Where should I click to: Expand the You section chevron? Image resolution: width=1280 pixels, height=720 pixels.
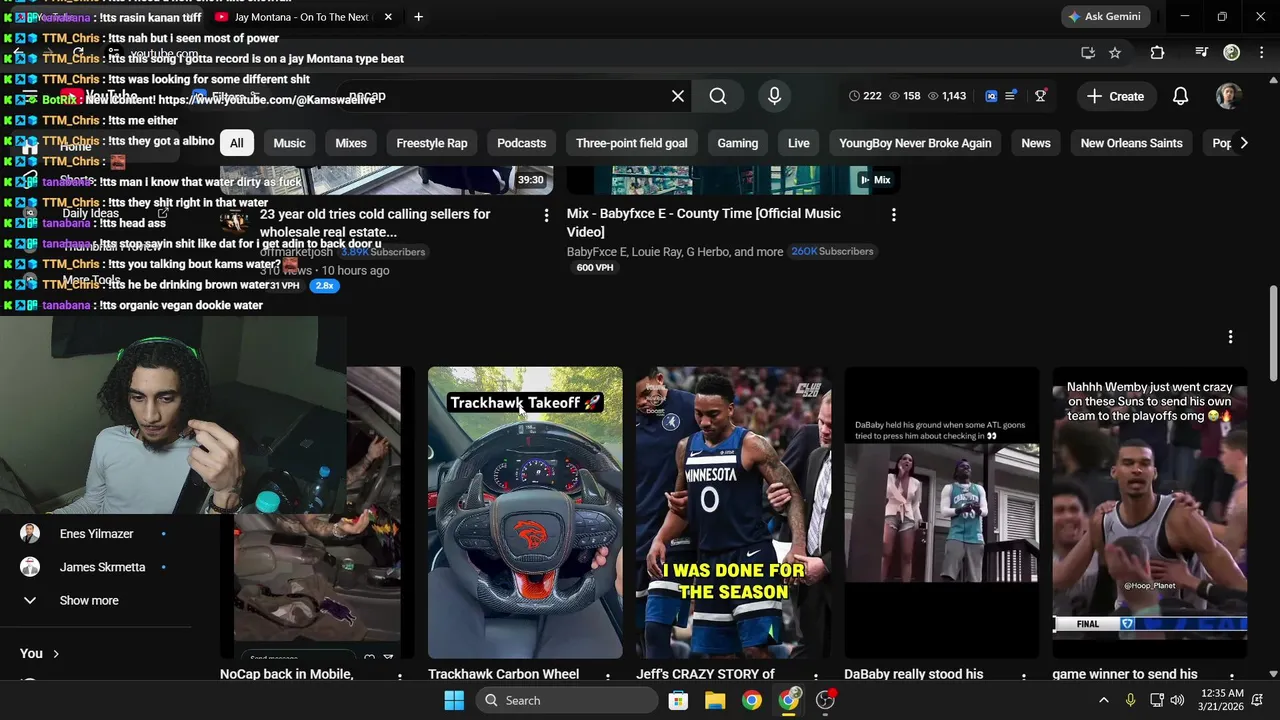point(56,654)
